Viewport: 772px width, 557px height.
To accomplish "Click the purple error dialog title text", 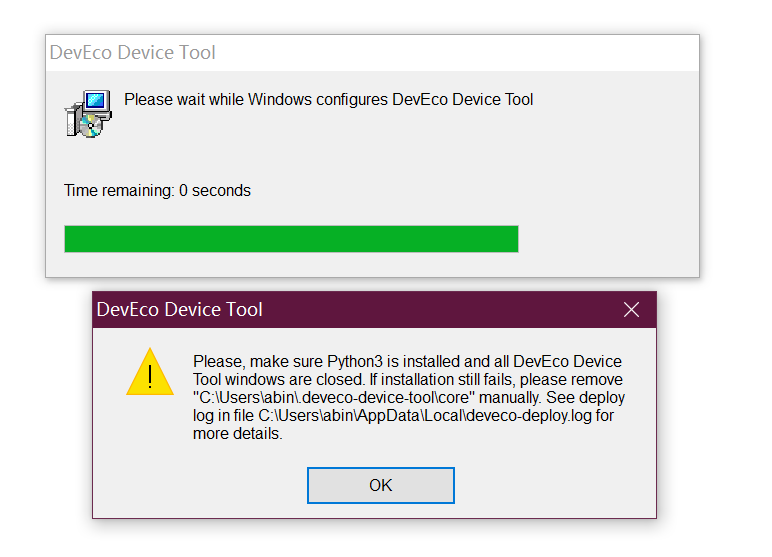I will click(180, 310).
